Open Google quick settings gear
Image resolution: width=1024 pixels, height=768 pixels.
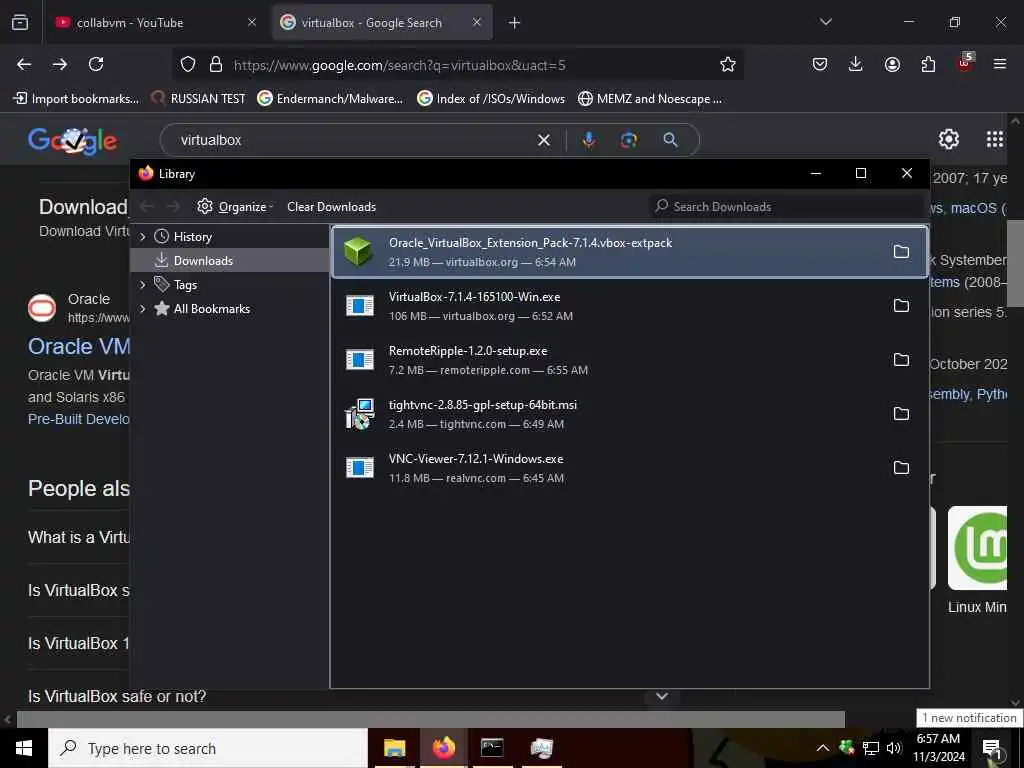949,139
